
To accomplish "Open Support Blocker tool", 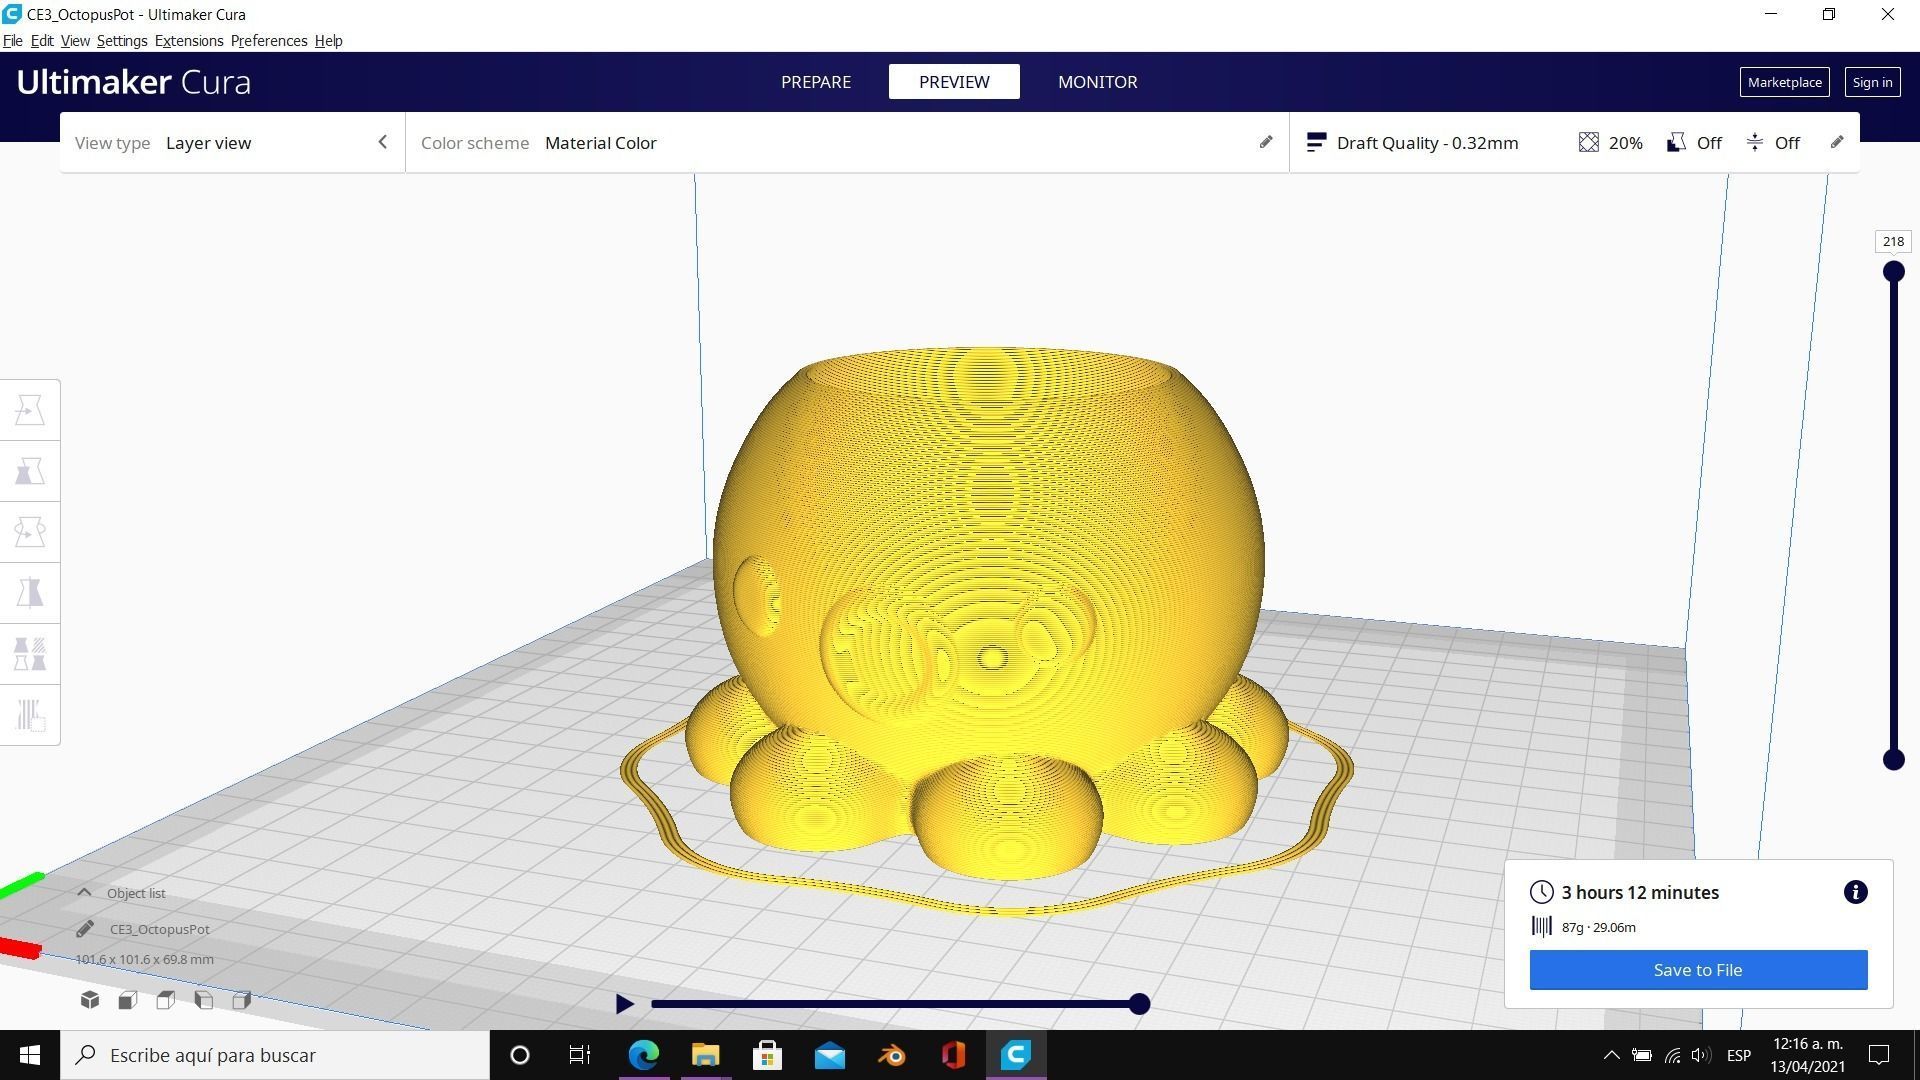I will point(30,715).
